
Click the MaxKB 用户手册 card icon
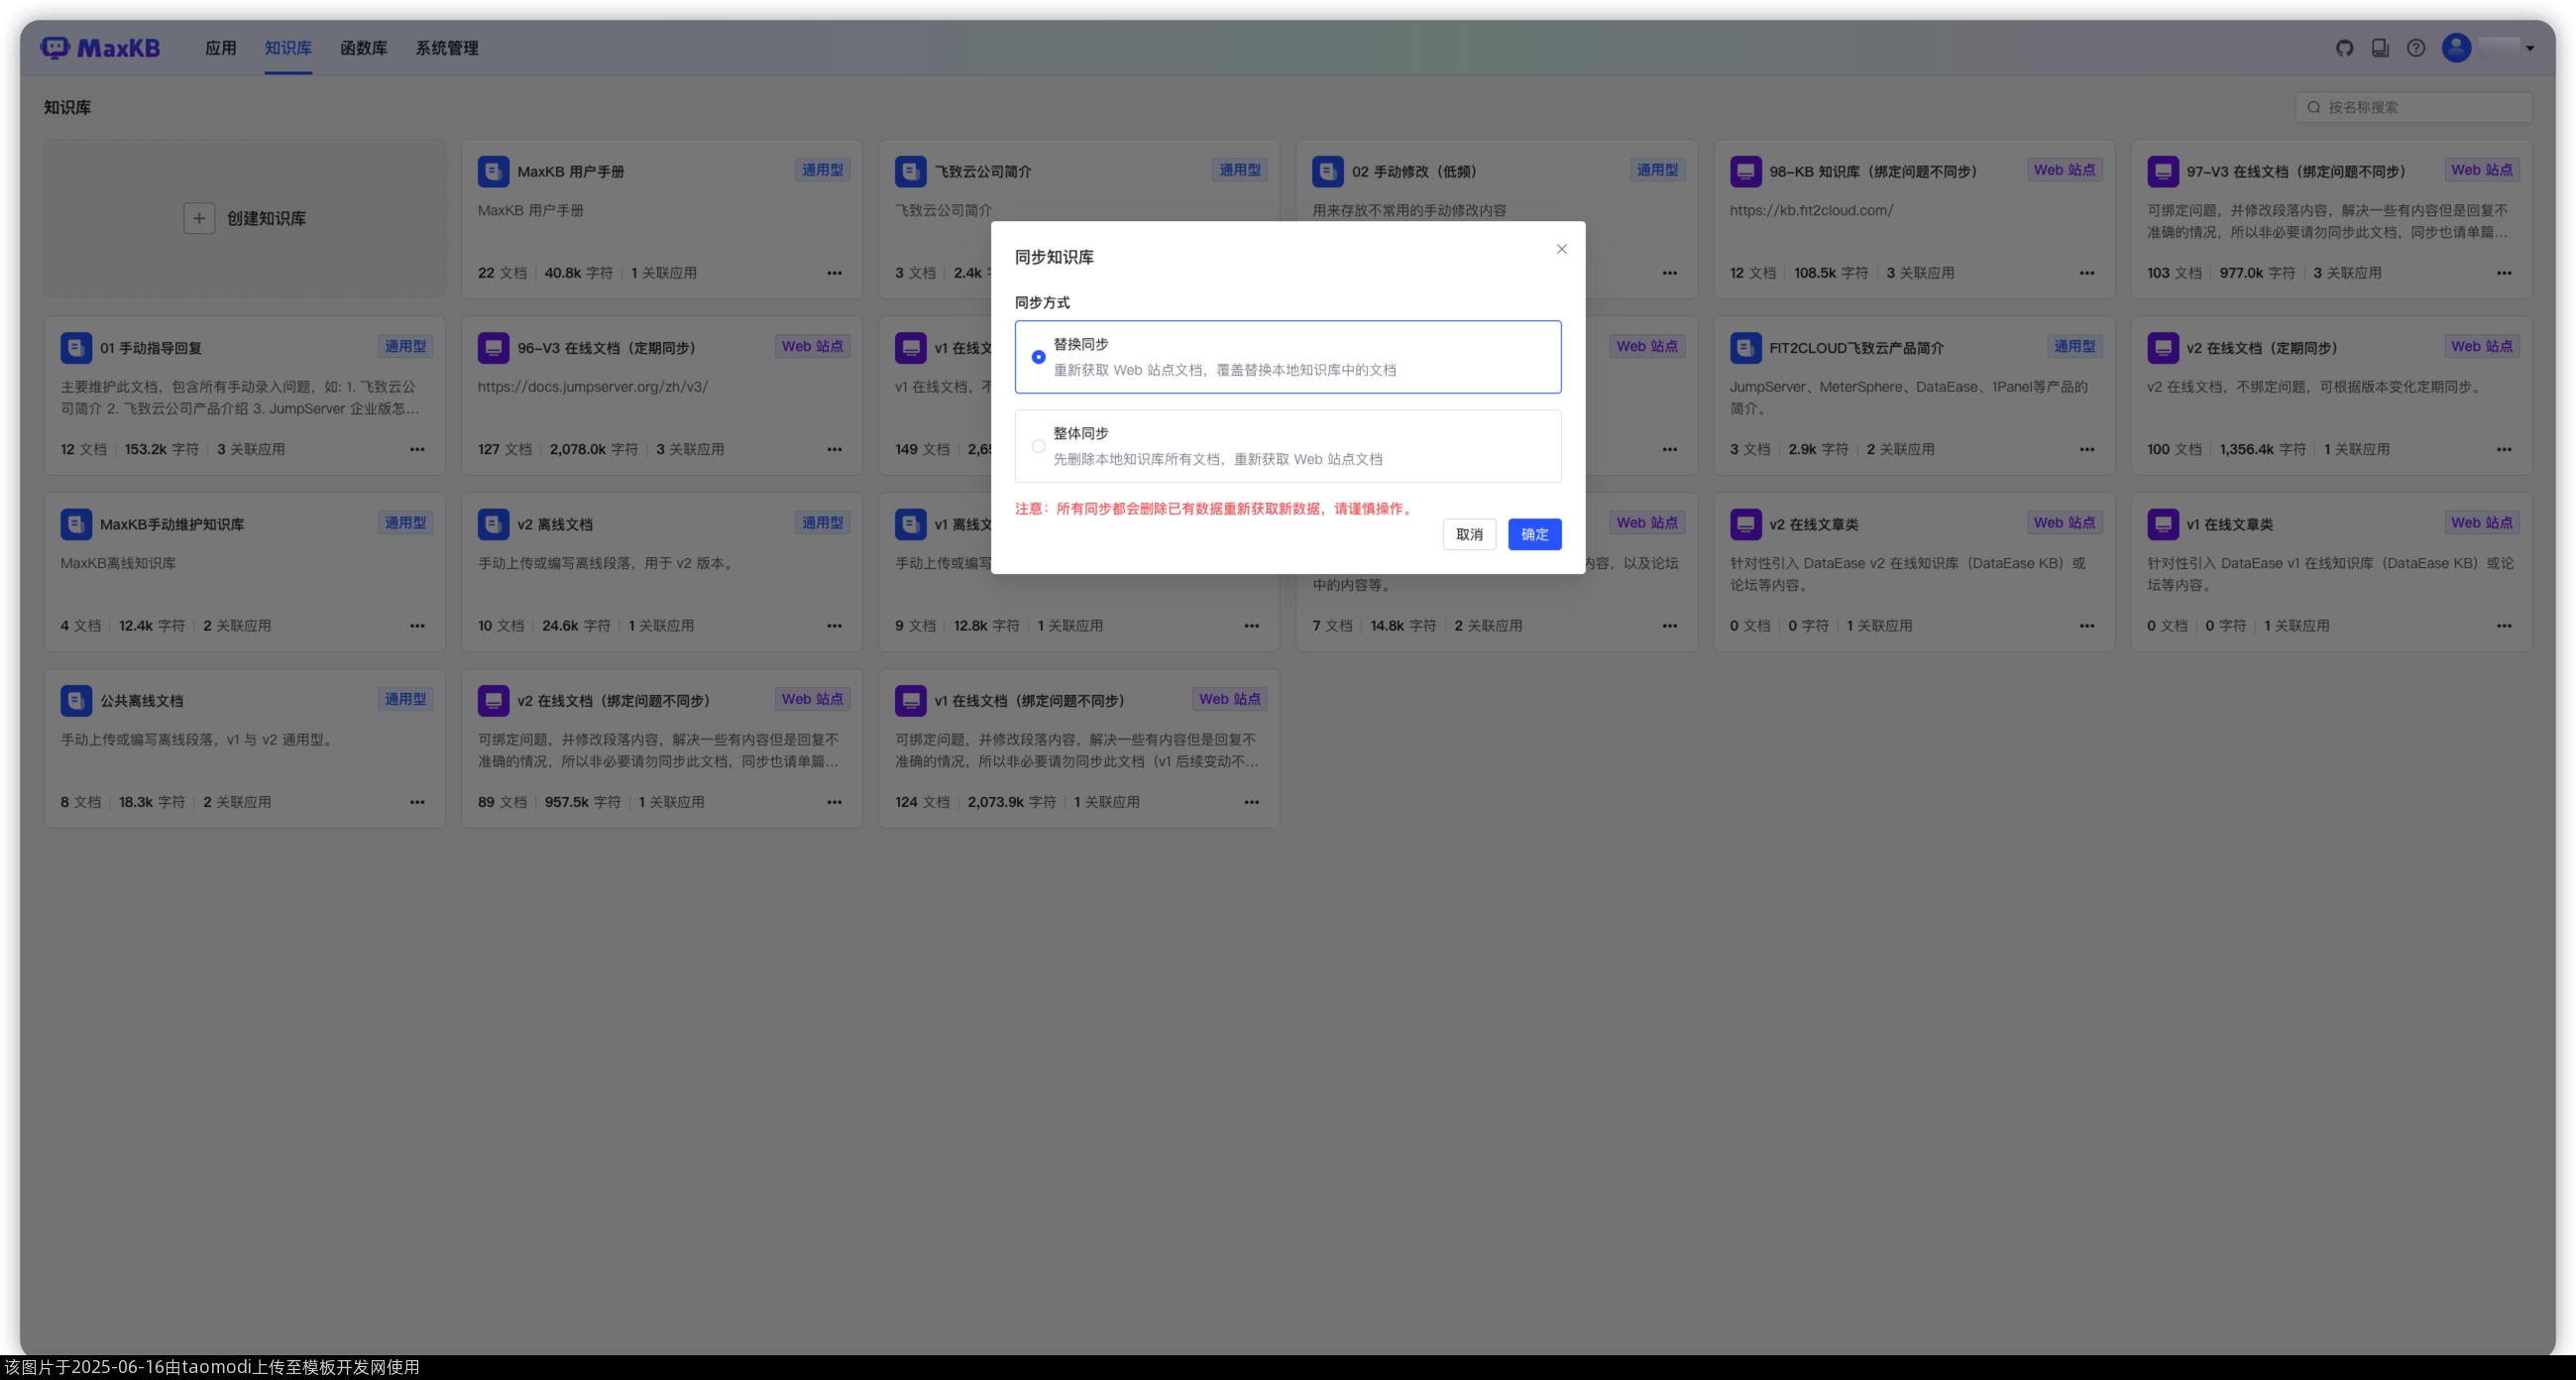[x=493, y=171]
